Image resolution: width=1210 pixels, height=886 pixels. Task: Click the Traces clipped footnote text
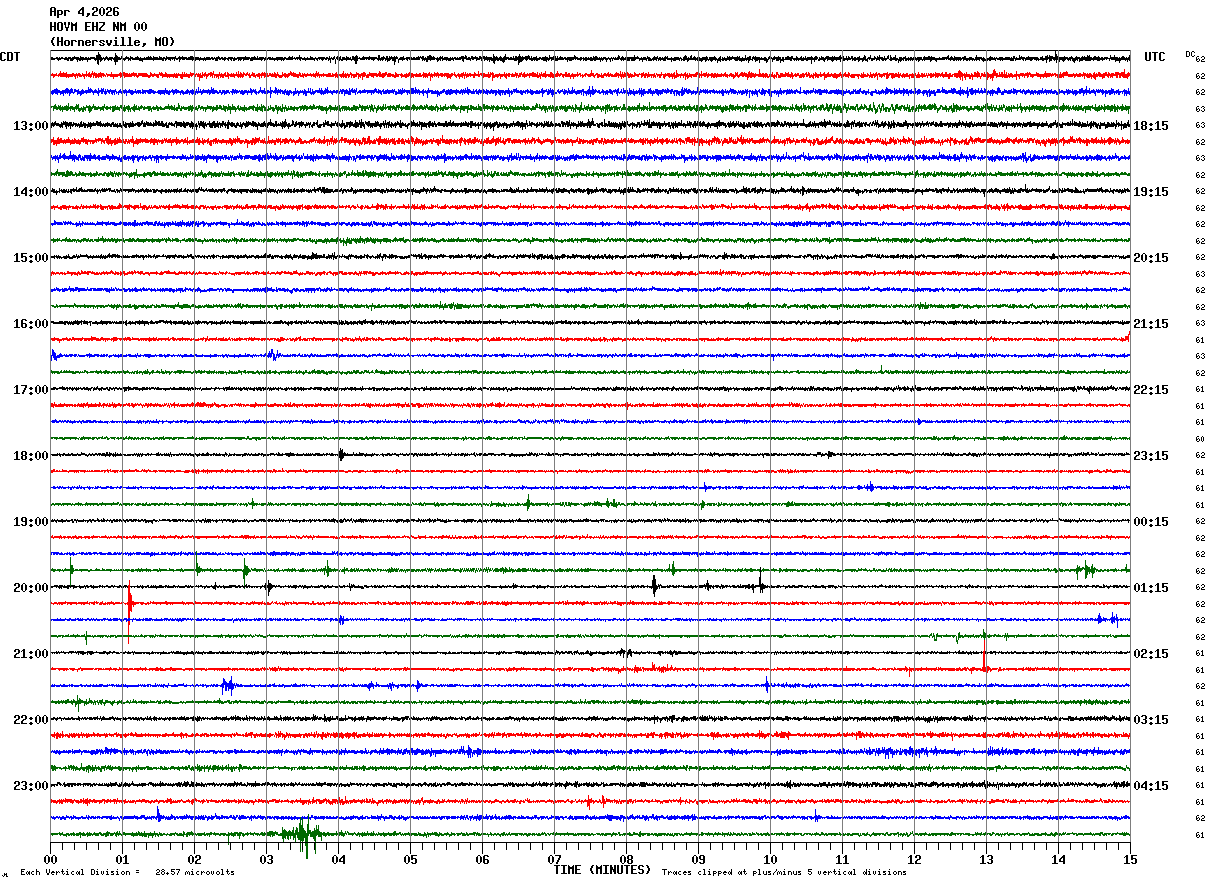(x=784, y=873)
